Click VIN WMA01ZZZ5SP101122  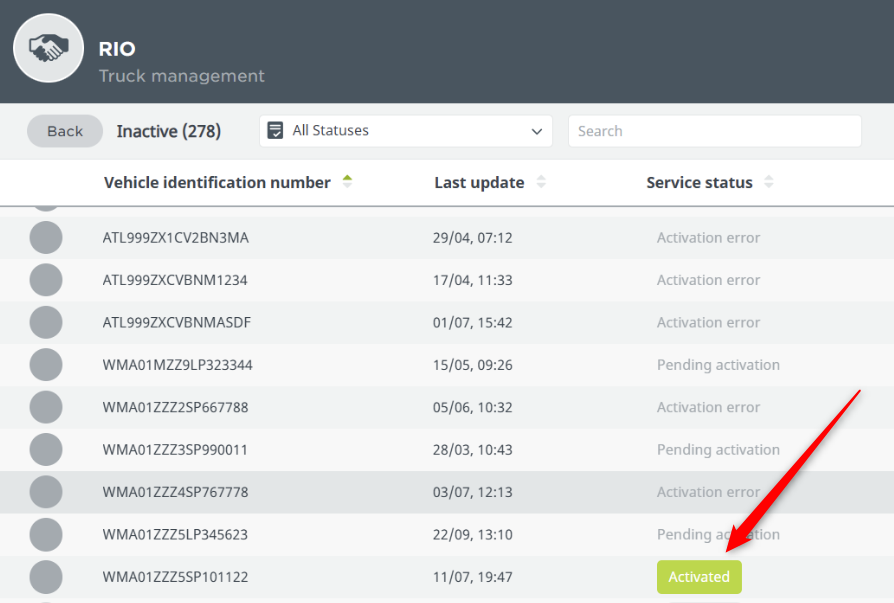(x=176, y=577)
